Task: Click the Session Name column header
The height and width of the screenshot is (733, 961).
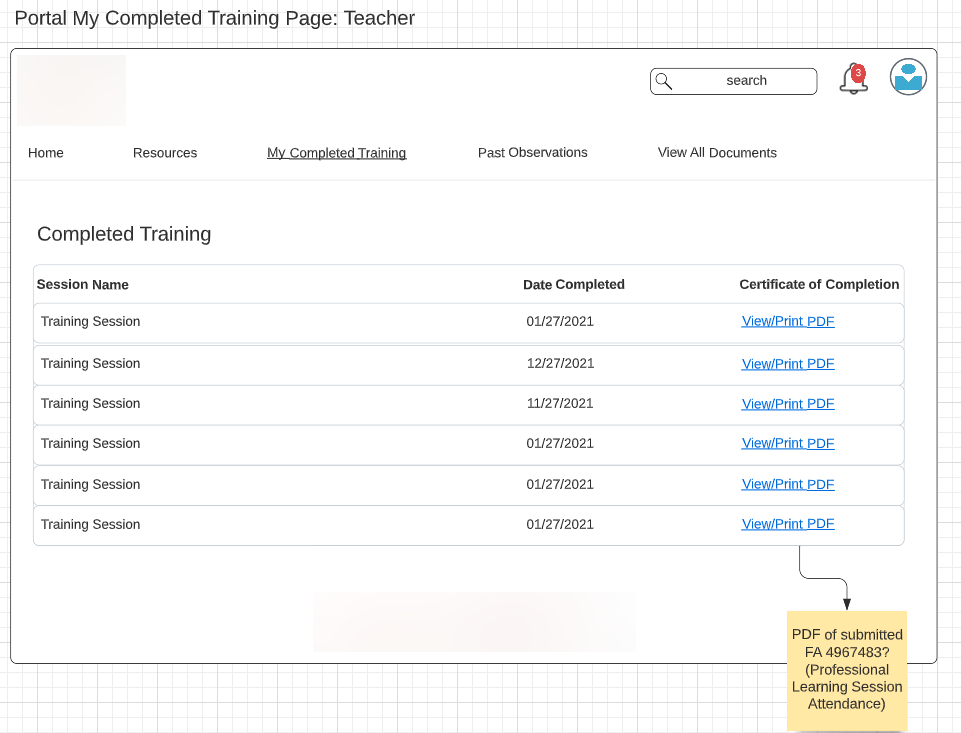Action: coord(83,285)
